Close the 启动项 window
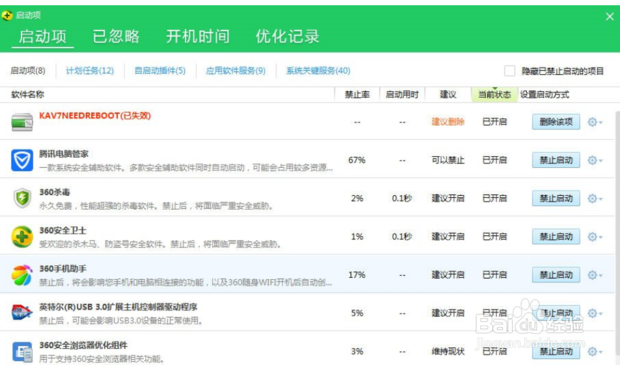The height and width of the screenshot is (365, 620). [610, 17]
